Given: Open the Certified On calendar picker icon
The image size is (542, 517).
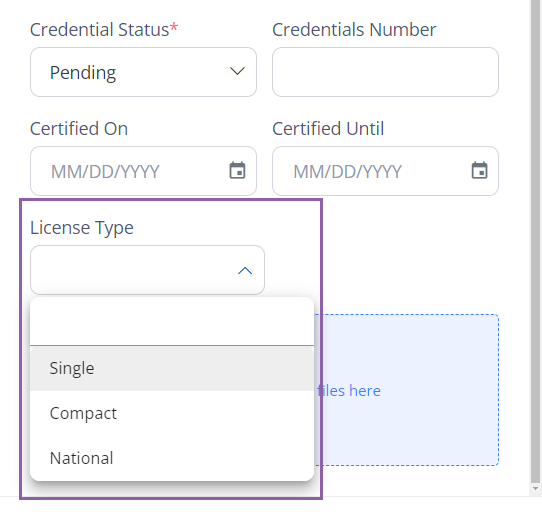Looking at the screenshot, I should coord(237,170).
